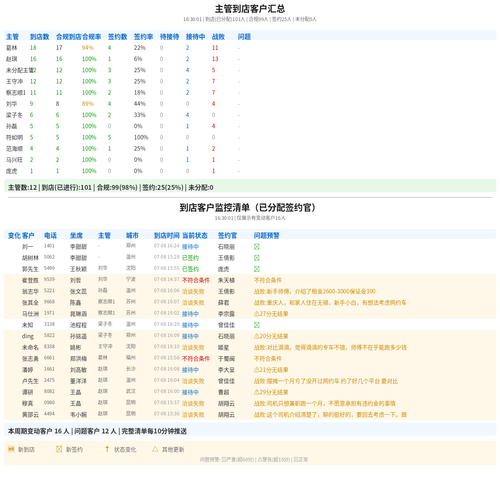The image size is (500, 482).
Task: Click the phone number 1401
Action: tap(49, 246)
